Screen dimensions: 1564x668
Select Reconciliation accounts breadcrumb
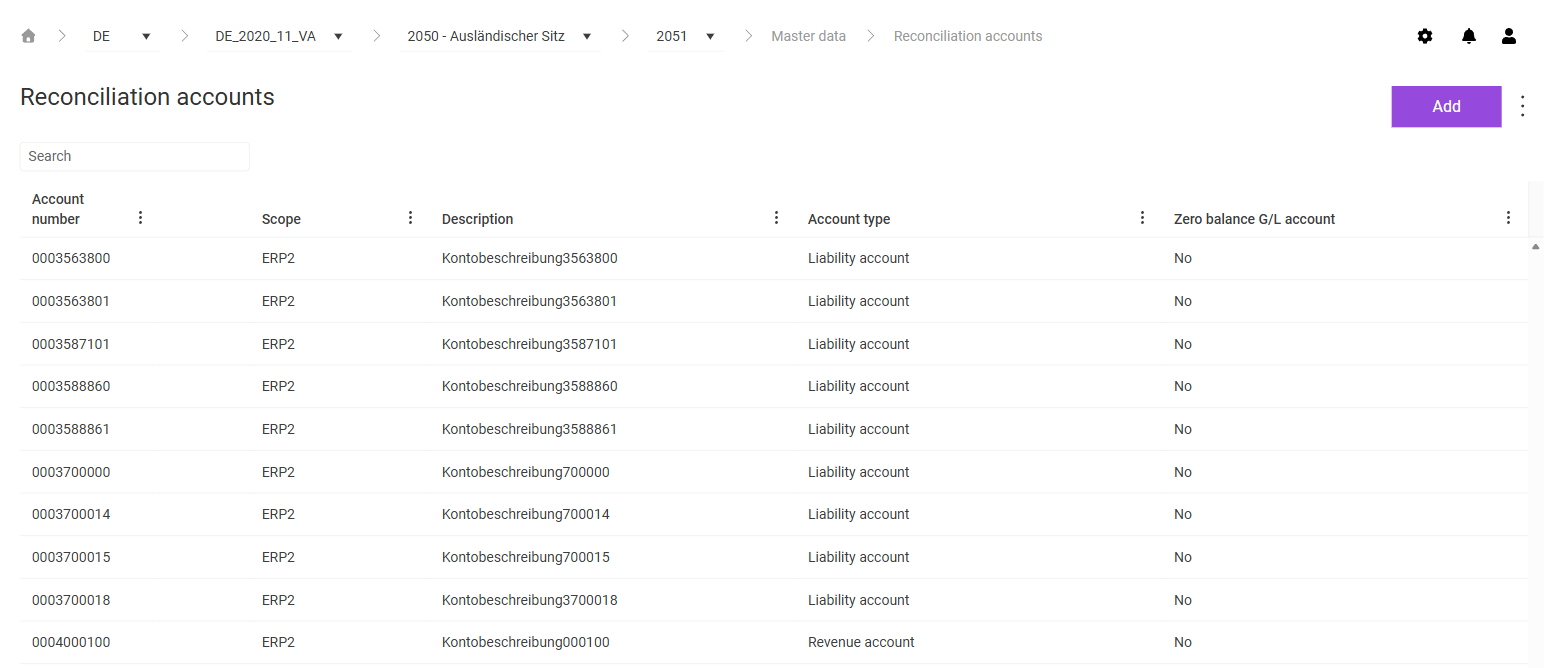point(968,36)
